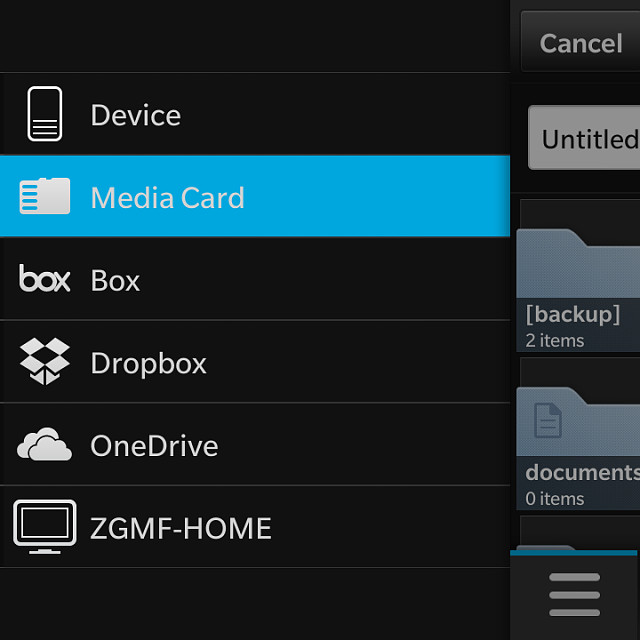Tap the Box logo icon

point(44,278)
